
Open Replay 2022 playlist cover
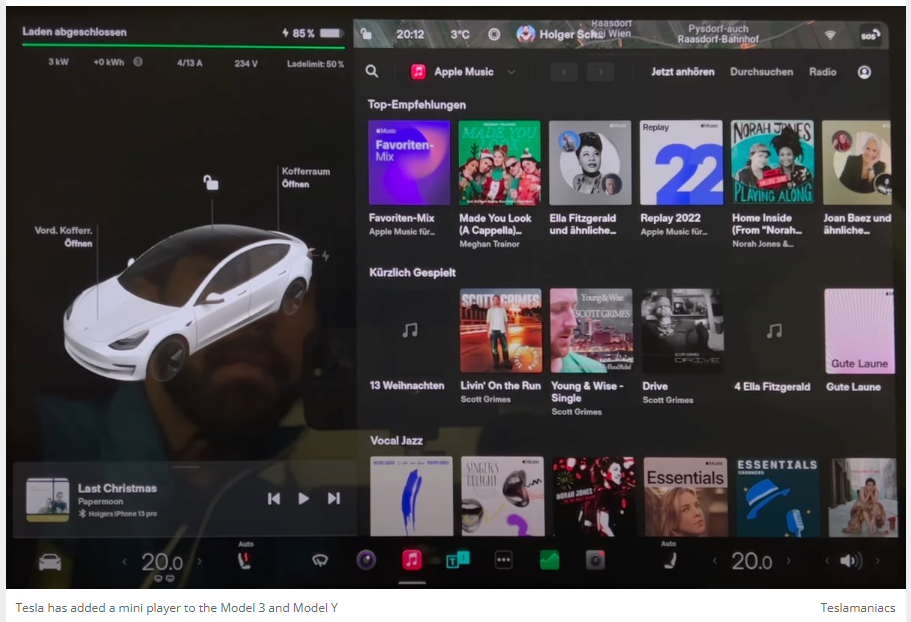(682, 163)
